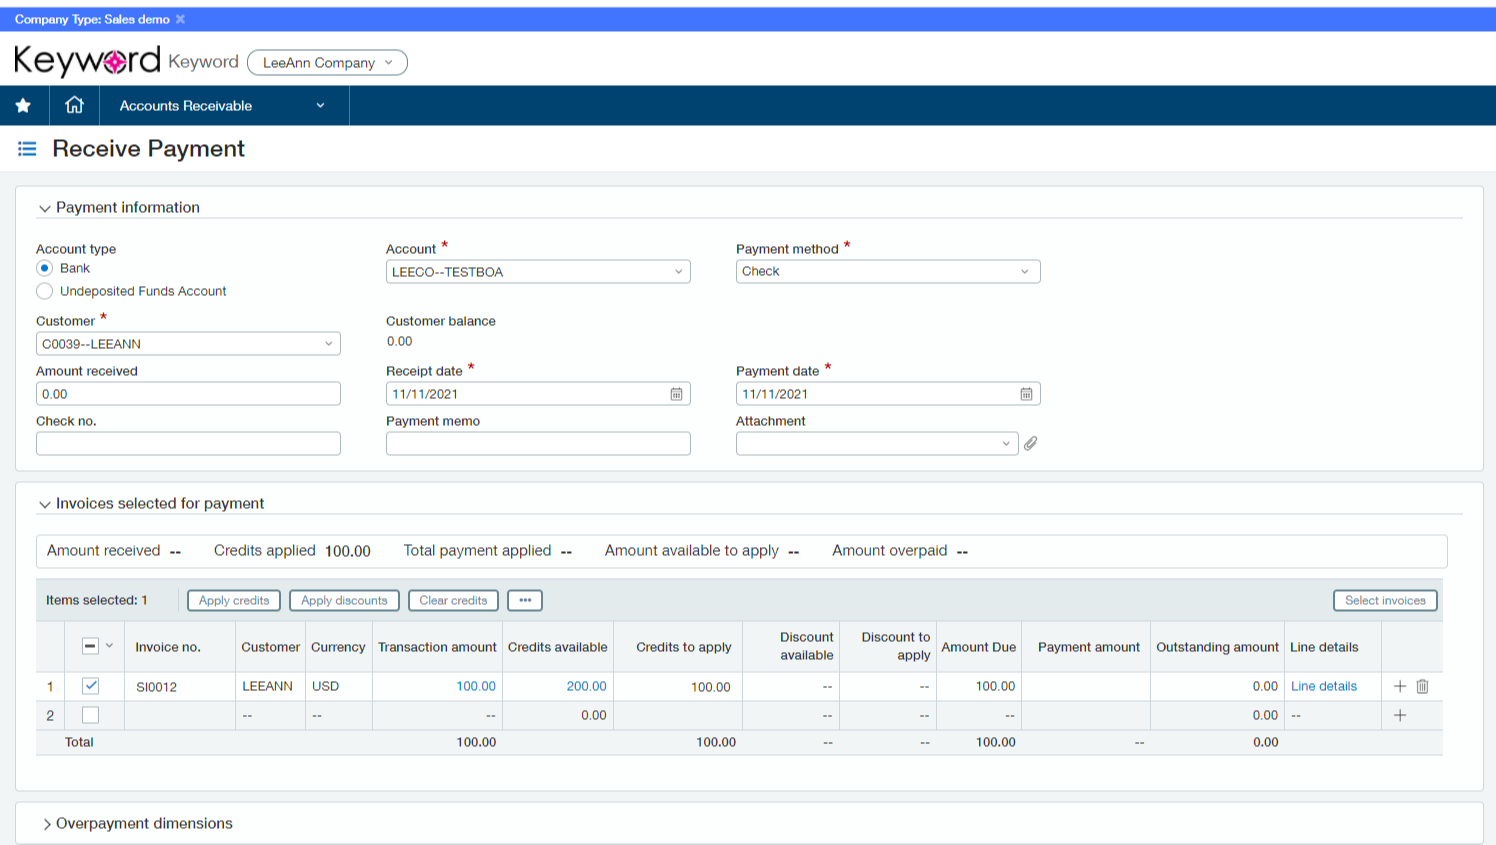The width and height of the screenshot is (1496, 845).
Task: Open the Receipt date calendar picker
Action: (x=678, y=393)
